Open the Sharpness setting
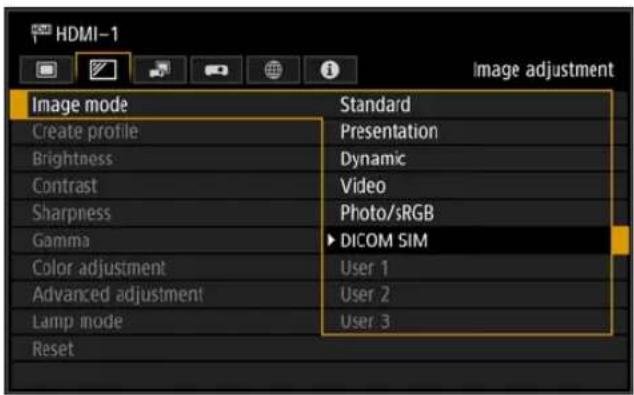This screenshot has height=395, width=634. [x=166, y=213]
